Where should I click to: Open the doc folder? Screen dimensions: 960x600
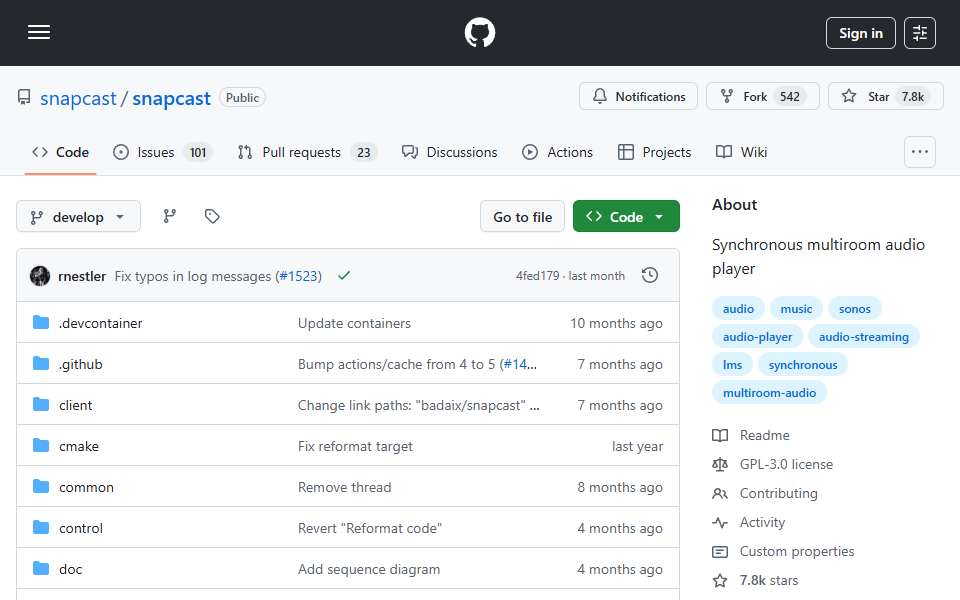tap(70, 569)
